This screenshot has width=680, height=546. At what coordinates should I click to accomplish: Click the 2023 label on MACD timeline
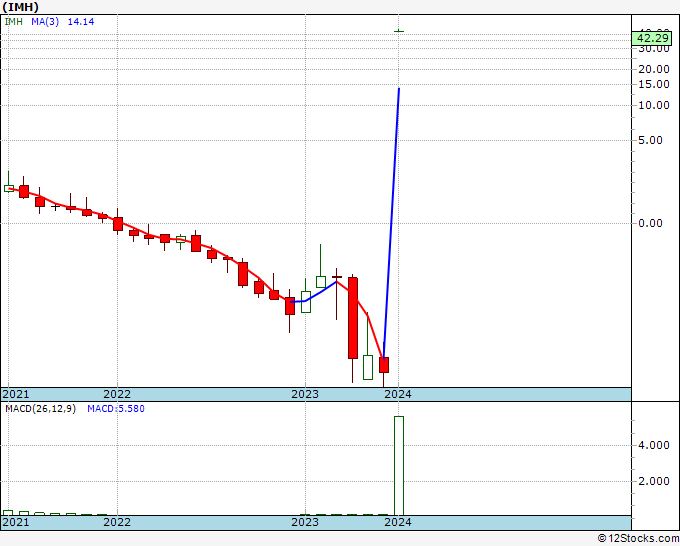click(305, 522)
